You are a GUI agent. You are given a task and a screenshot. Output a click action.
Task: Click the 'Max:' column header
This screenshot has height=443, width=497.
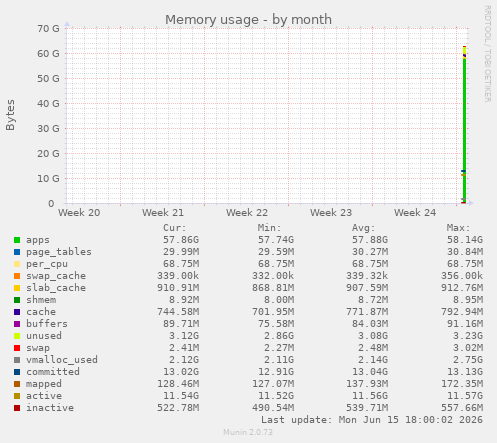[458, 228]
